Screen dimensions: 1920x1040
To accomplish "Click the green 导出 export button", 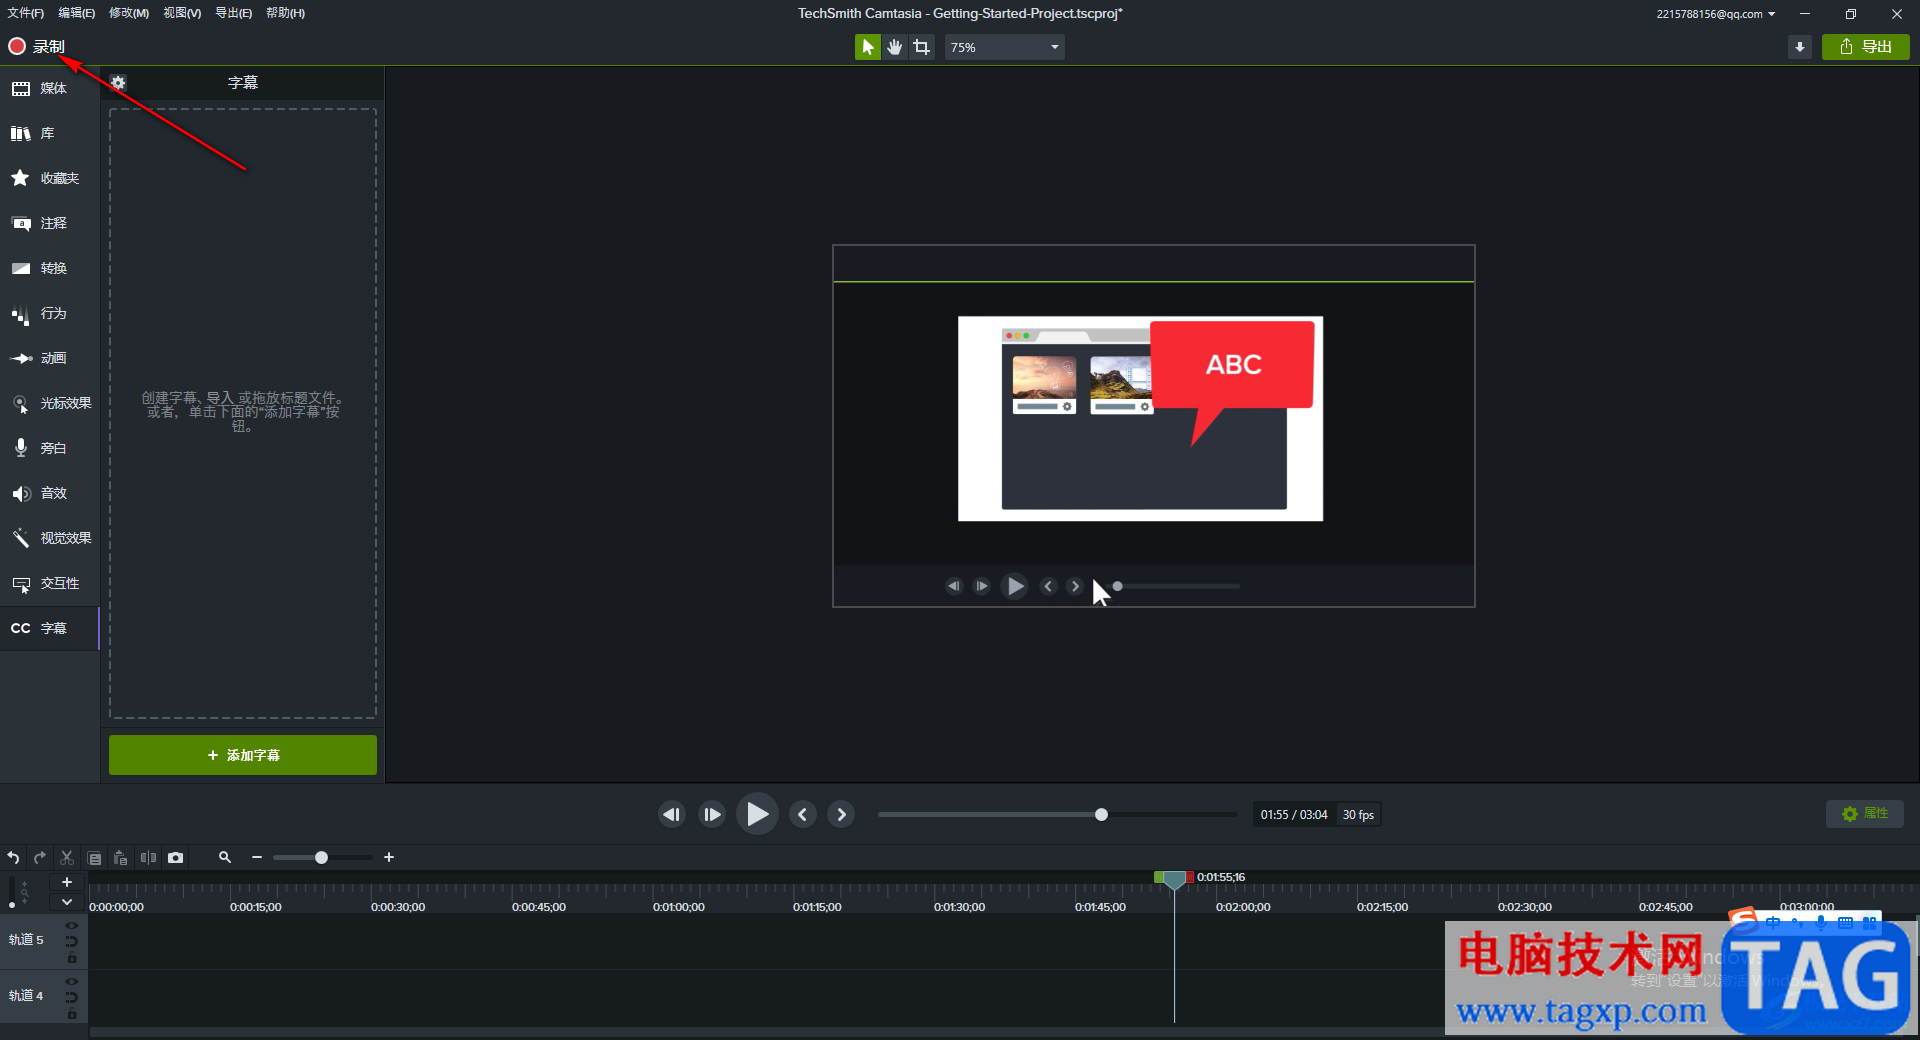I will (1865, 47).
